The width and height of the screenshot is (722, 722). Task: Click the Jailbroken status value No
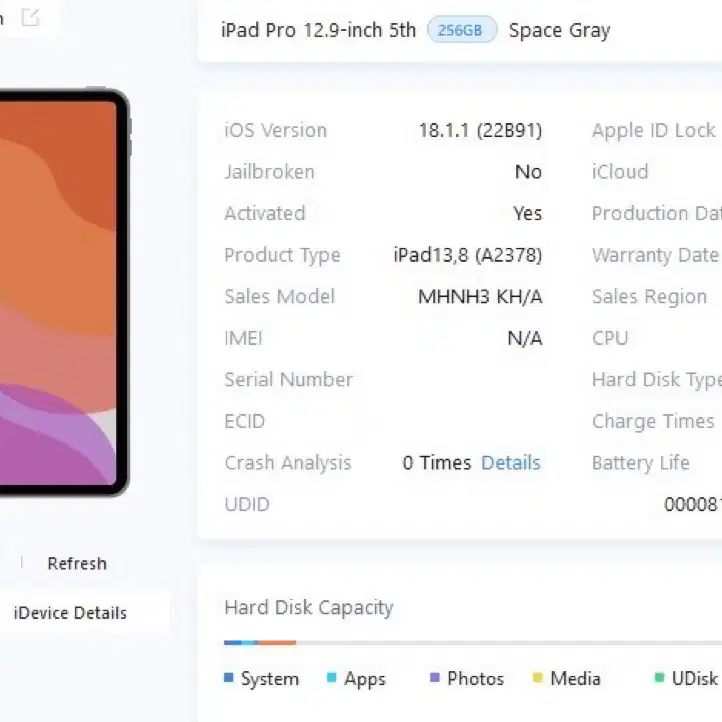pos(528,172)
